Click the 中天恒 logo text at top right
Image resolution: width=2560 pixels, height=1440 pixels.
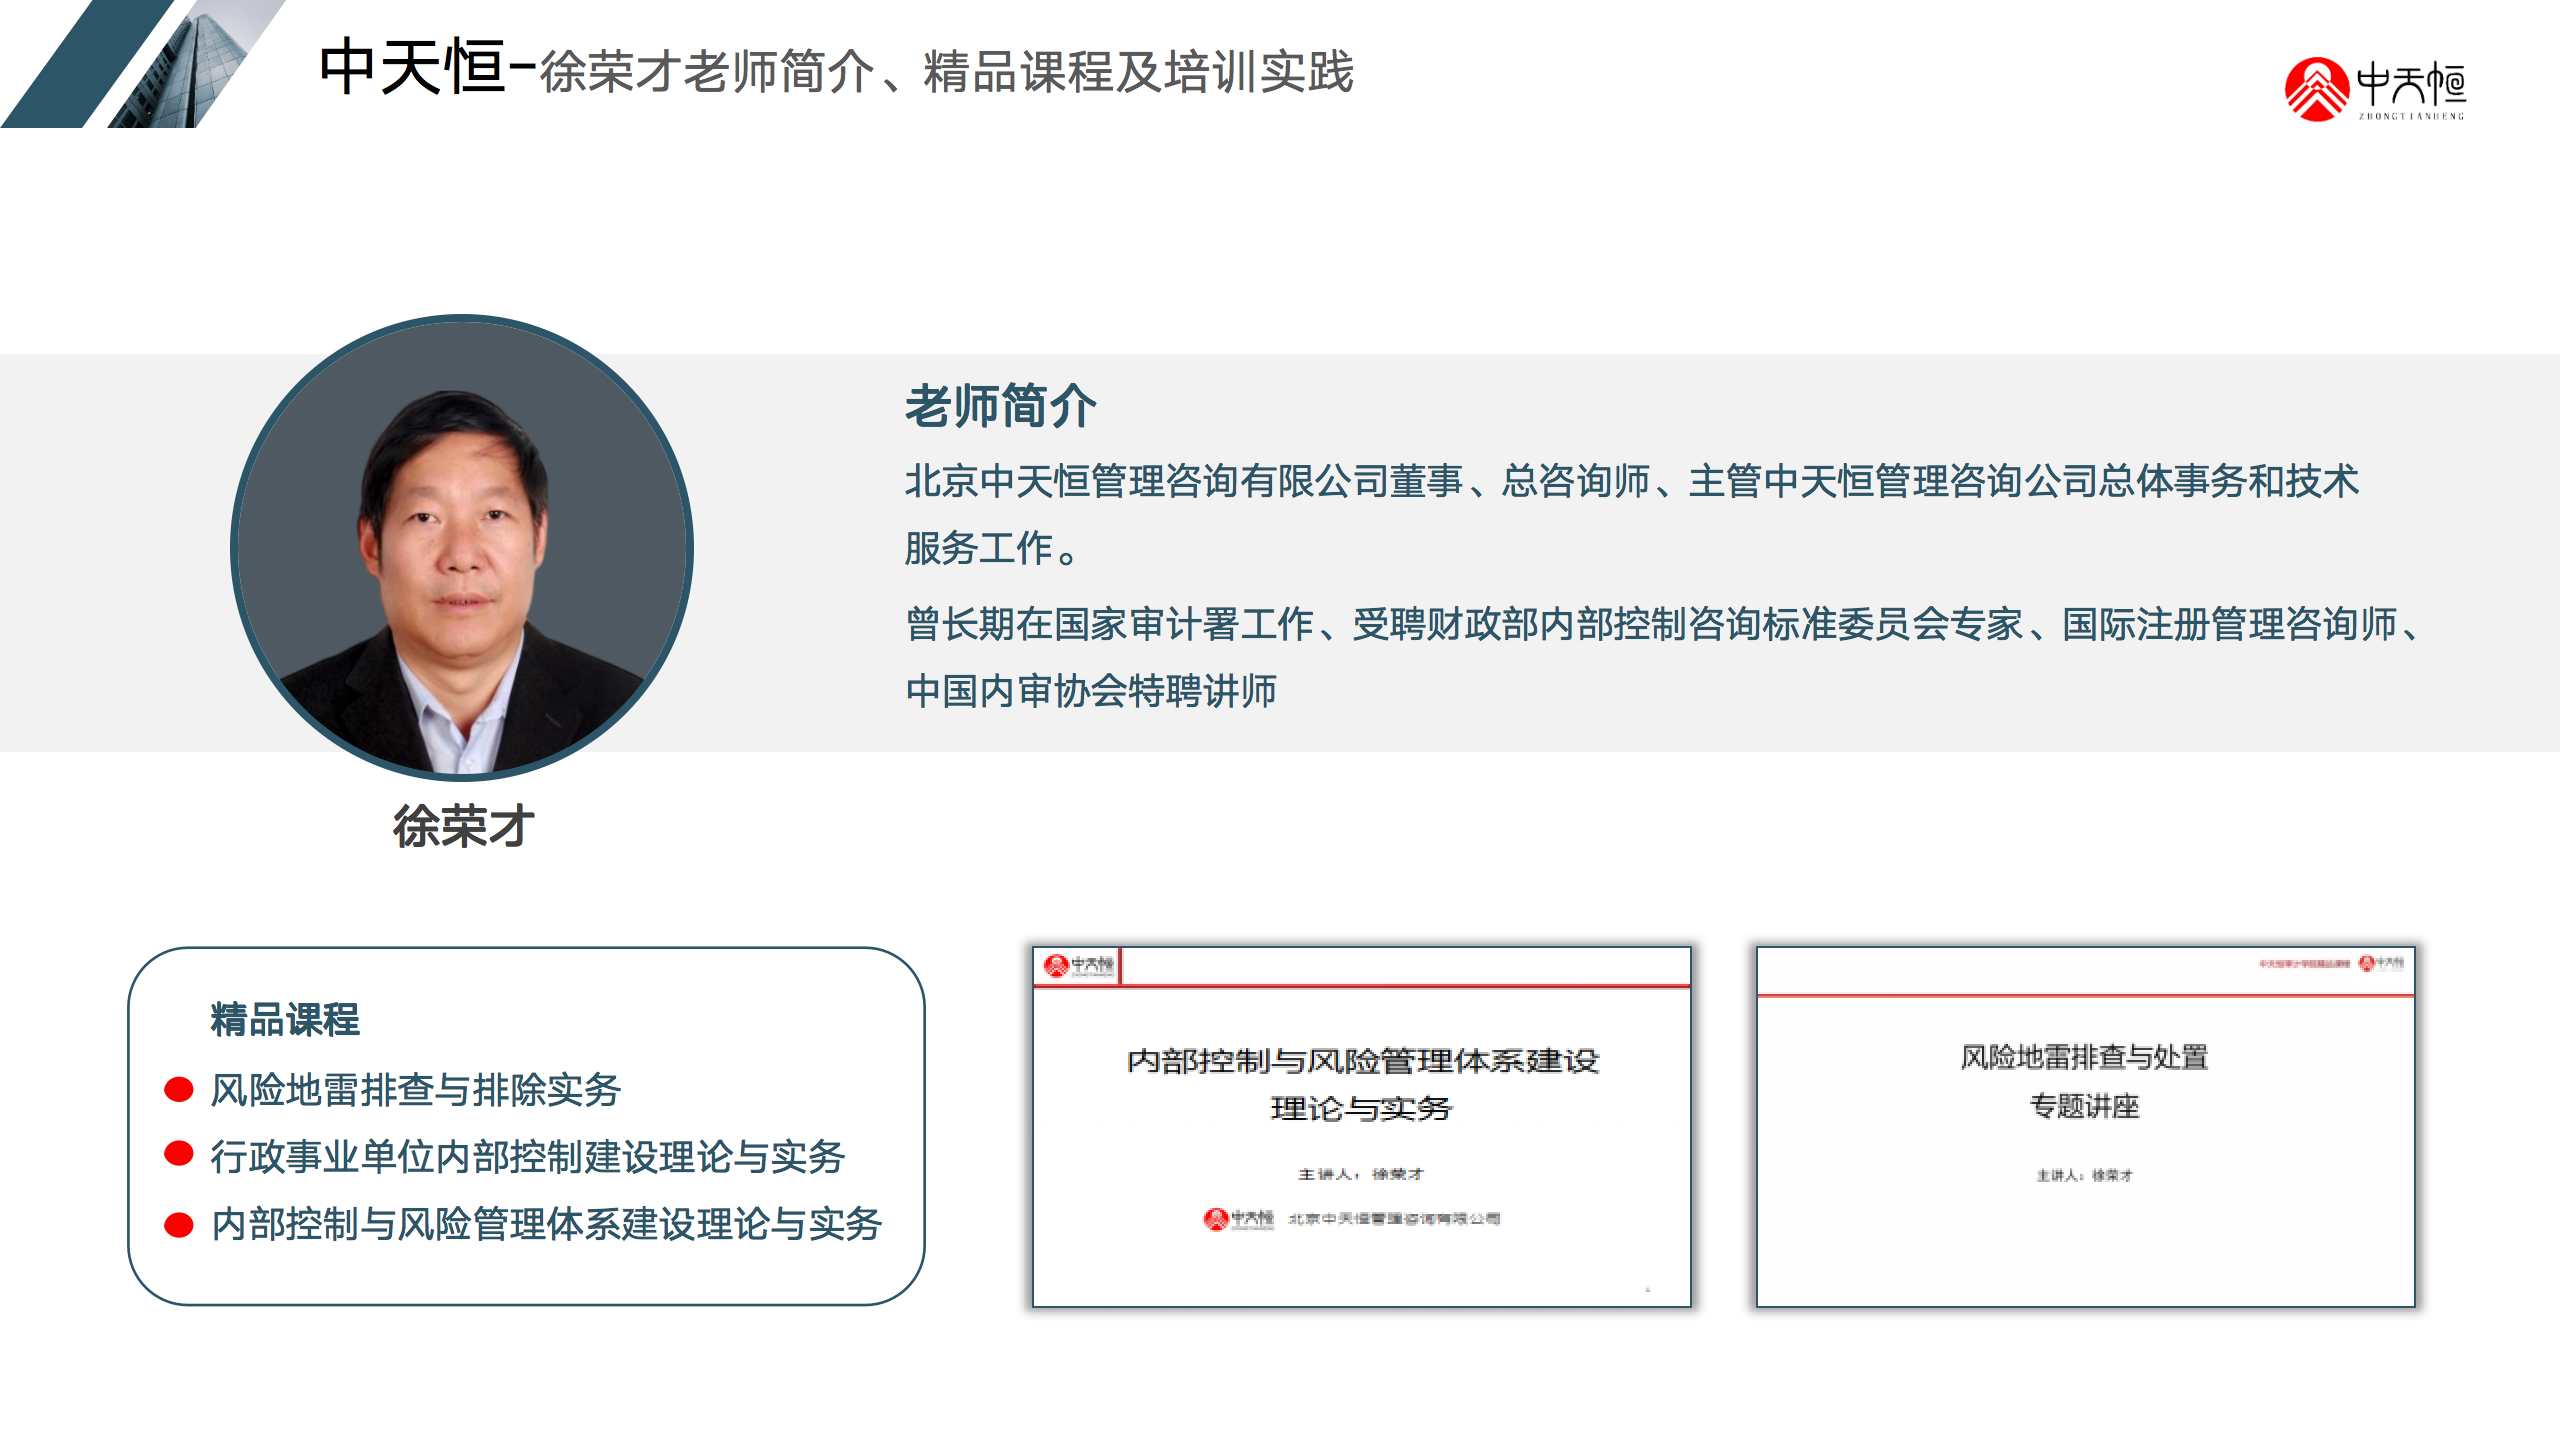tap(2411, 84)
